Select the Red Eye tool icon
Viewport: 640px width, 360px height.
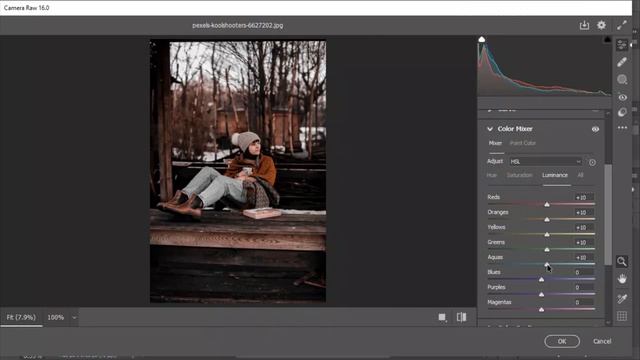point(622,97)
